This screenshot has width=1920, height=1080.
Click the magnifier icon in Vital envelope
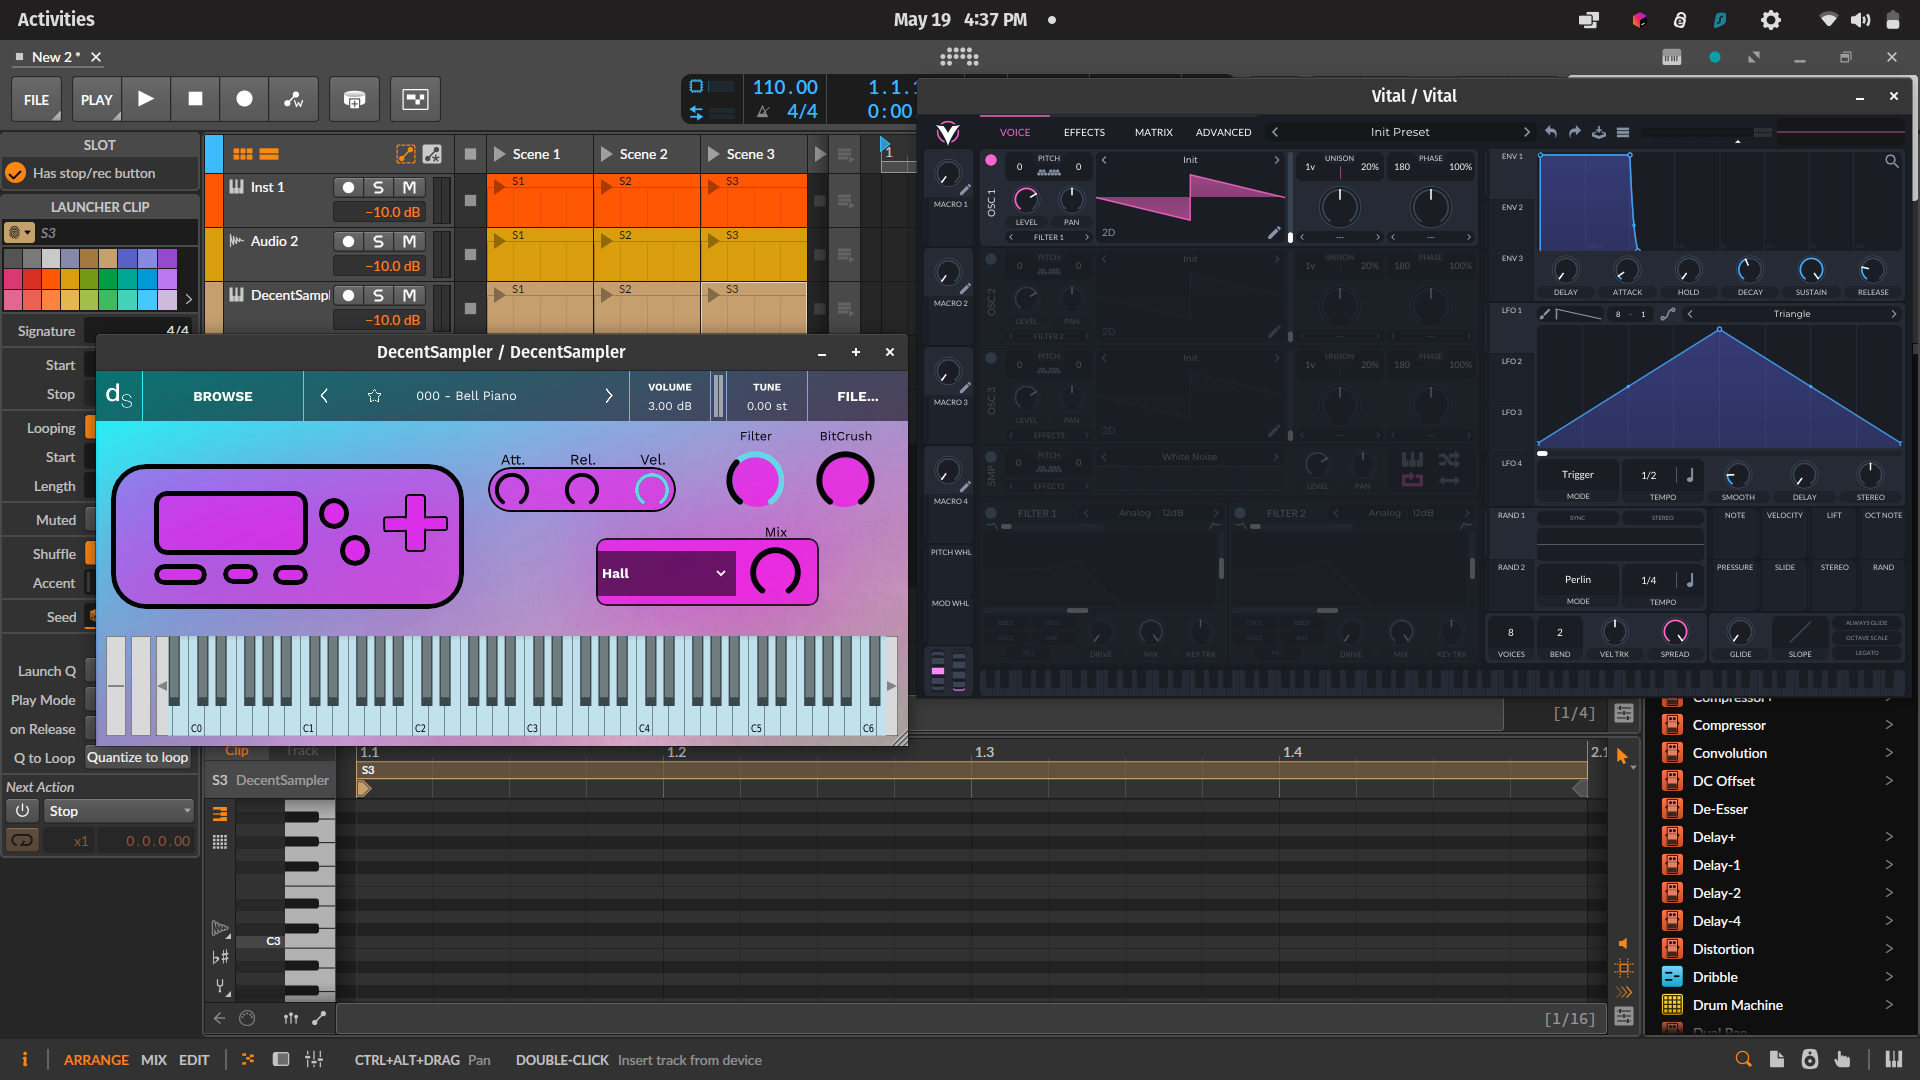coord(1891,161)
